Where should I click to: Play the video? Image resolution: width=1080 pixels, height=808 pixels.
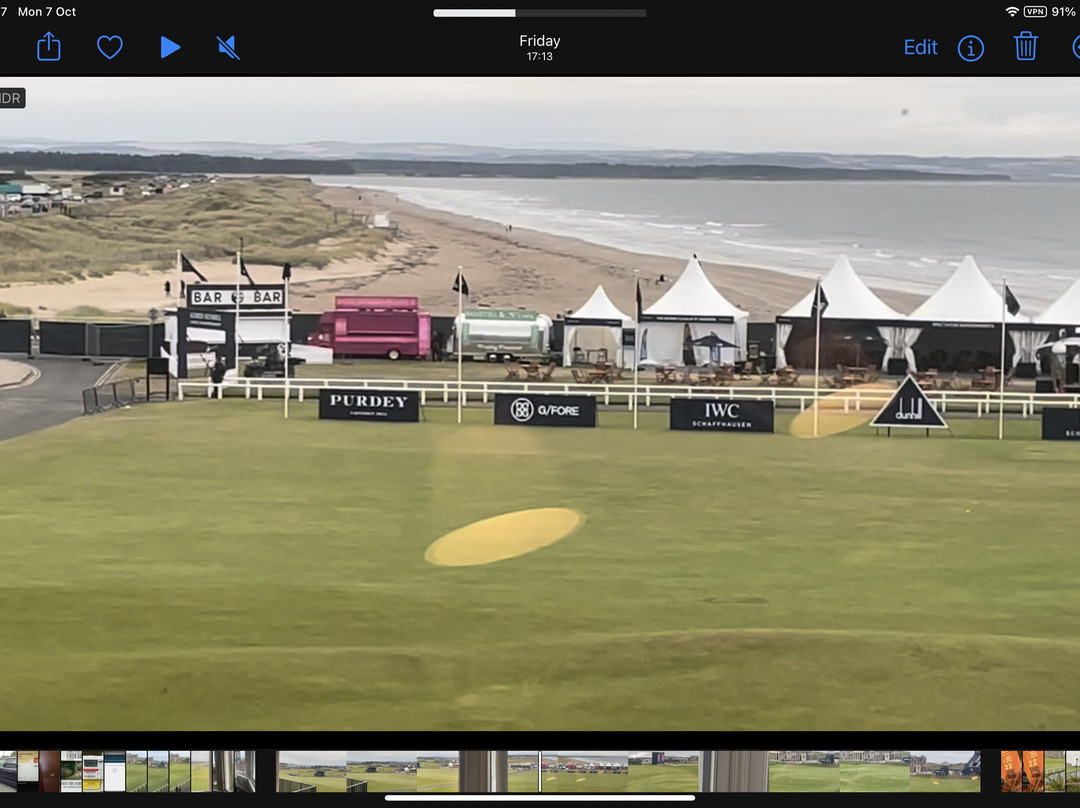click(x=170, y=47)
